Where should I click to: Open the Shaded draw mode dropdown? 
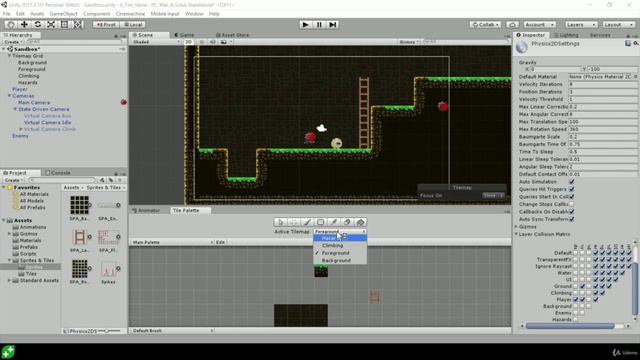[x=156, y=42]
